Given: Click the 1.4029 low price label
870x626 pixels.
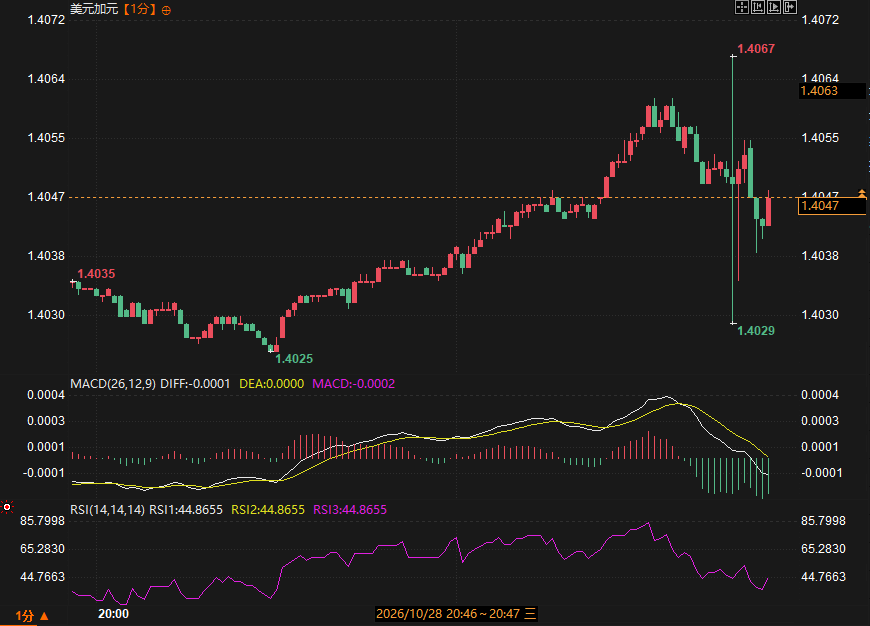Looking at the screenshot, I should pos(756,331).
